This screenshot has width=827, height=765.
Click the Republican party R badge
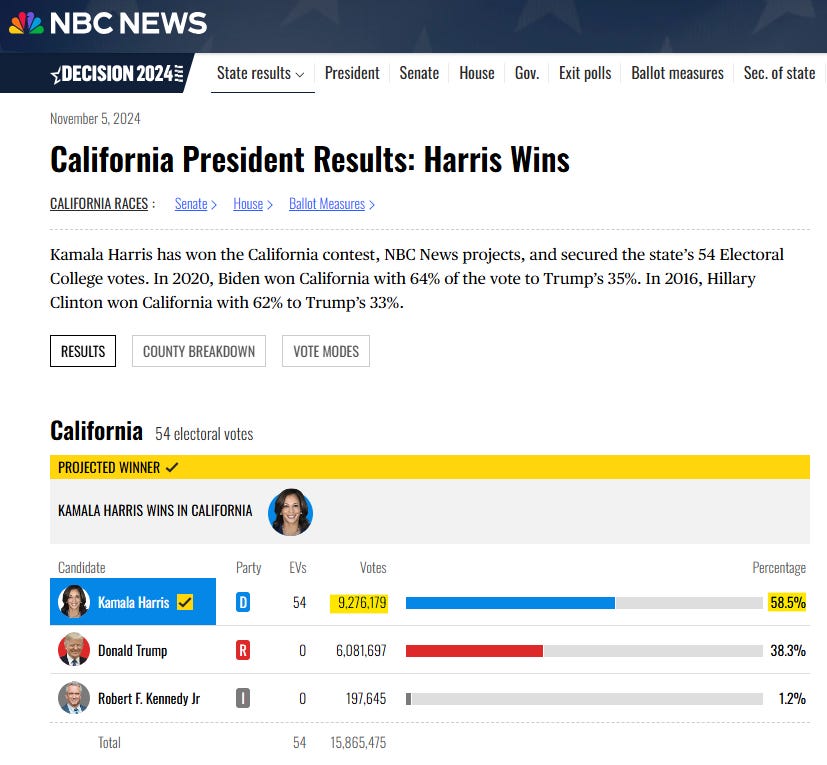[x=243, y=650]
